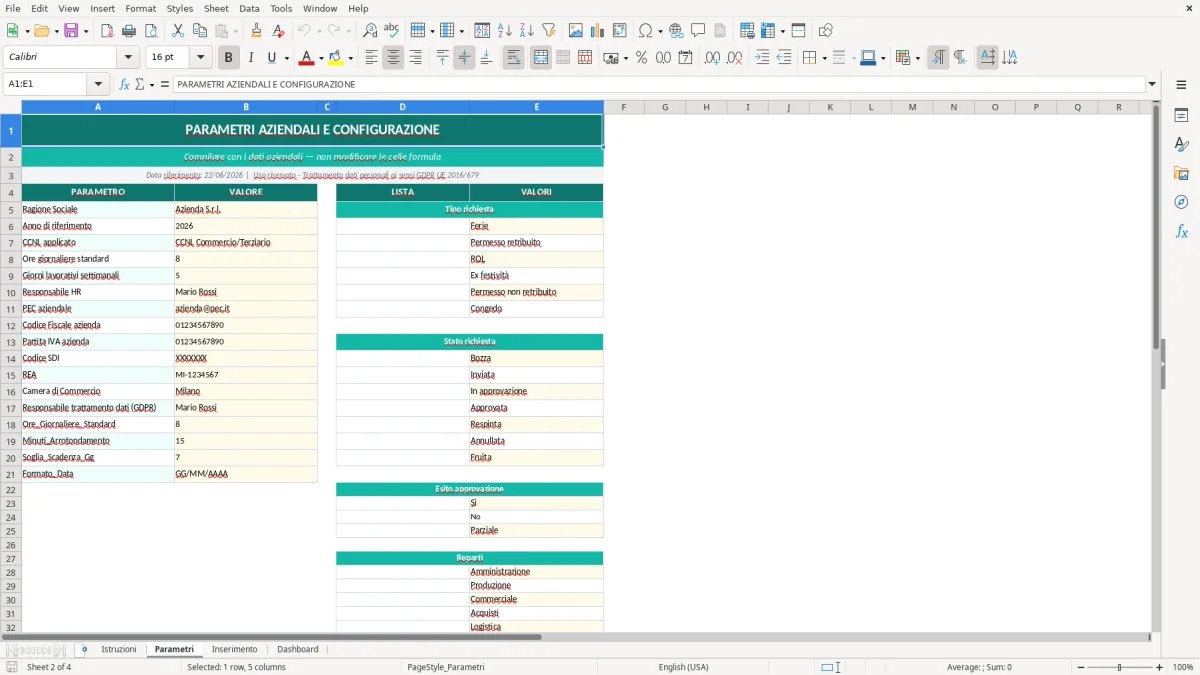Open the Data menu
This screenshot has width=1200, height=675.
click(249, 8)
